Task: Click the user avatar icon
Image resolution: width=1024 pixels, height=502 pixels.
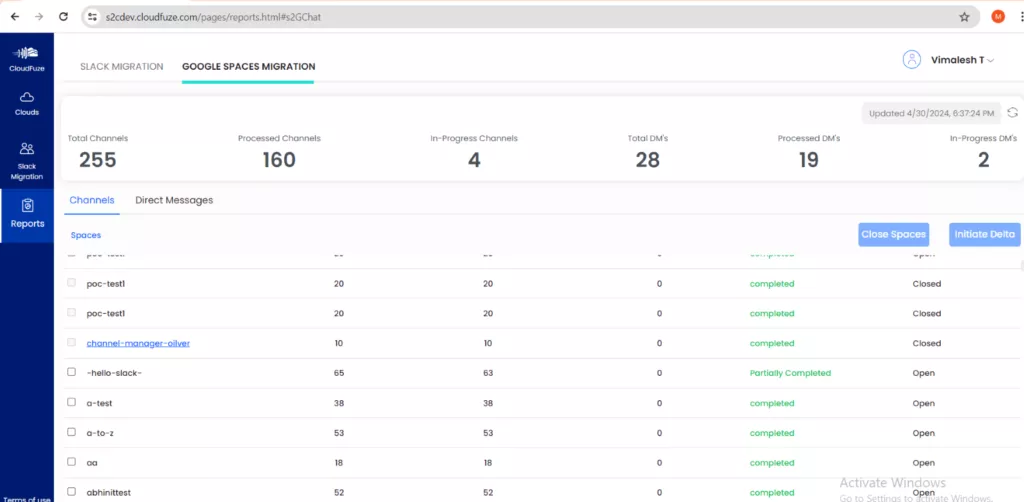Action: pyautogui.click(x=912, y=60)
